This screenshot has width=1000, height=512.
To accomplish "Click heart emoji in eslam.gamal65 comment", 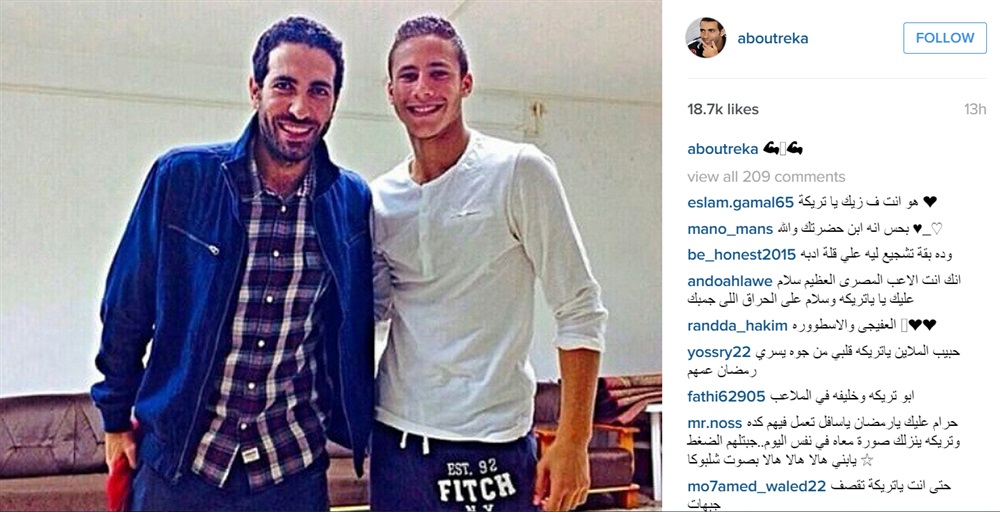I will pyautogui.click(x=930, y=202).
